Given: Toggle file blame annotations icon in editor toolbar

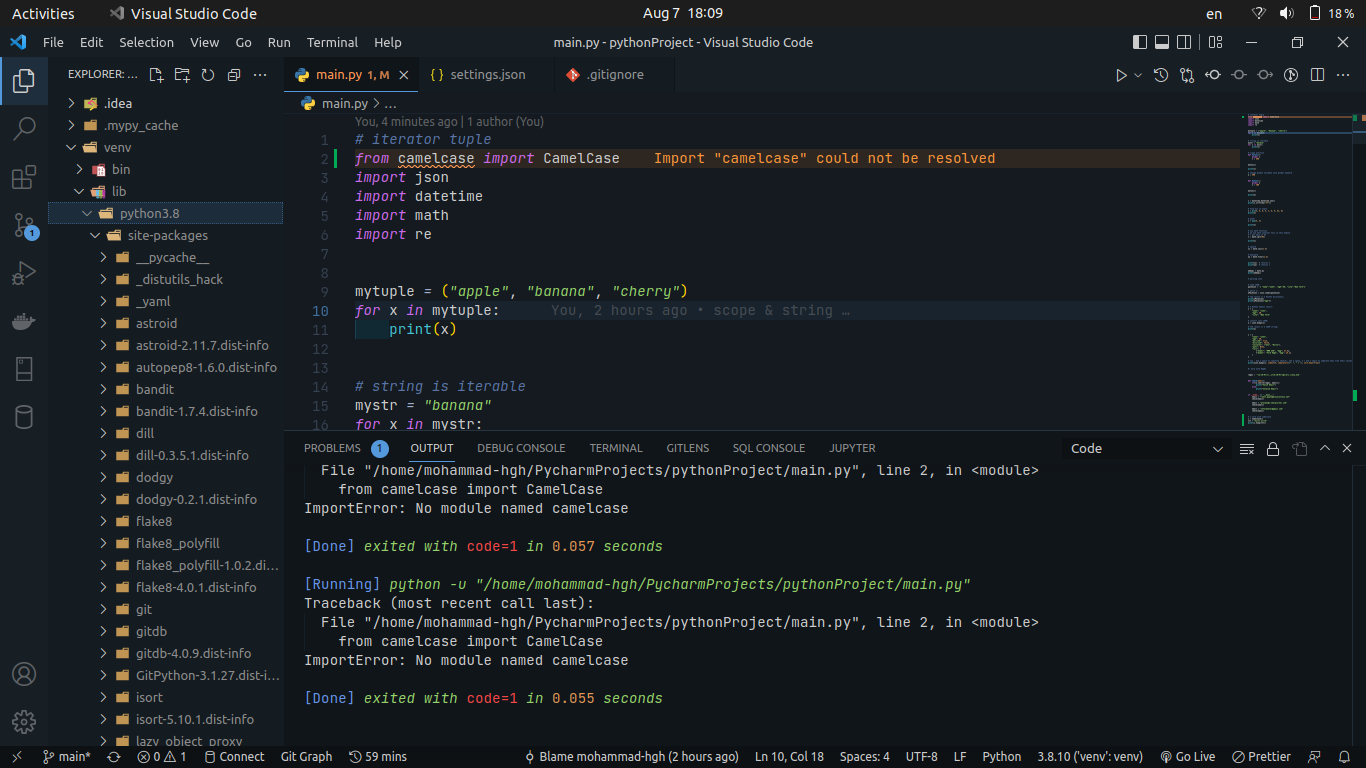Looking at the screenshot, I should (x=1291, y=75).
